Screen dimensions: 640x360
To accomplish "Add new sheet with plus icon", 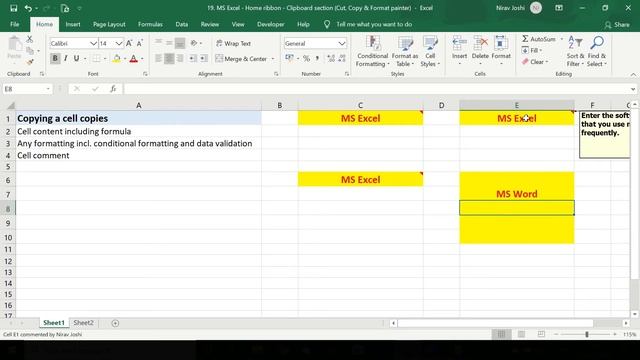I will (115, 323).
